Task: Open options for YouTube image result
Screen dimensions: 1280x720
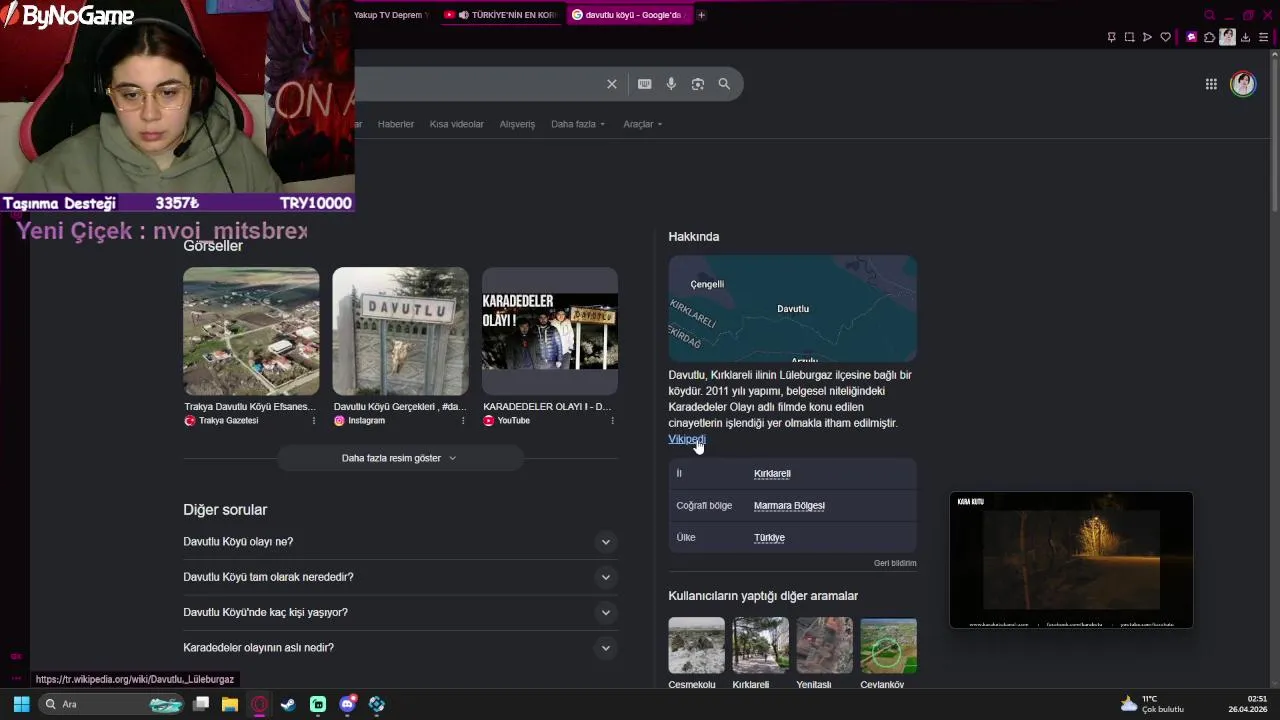Action: point(612,421)
